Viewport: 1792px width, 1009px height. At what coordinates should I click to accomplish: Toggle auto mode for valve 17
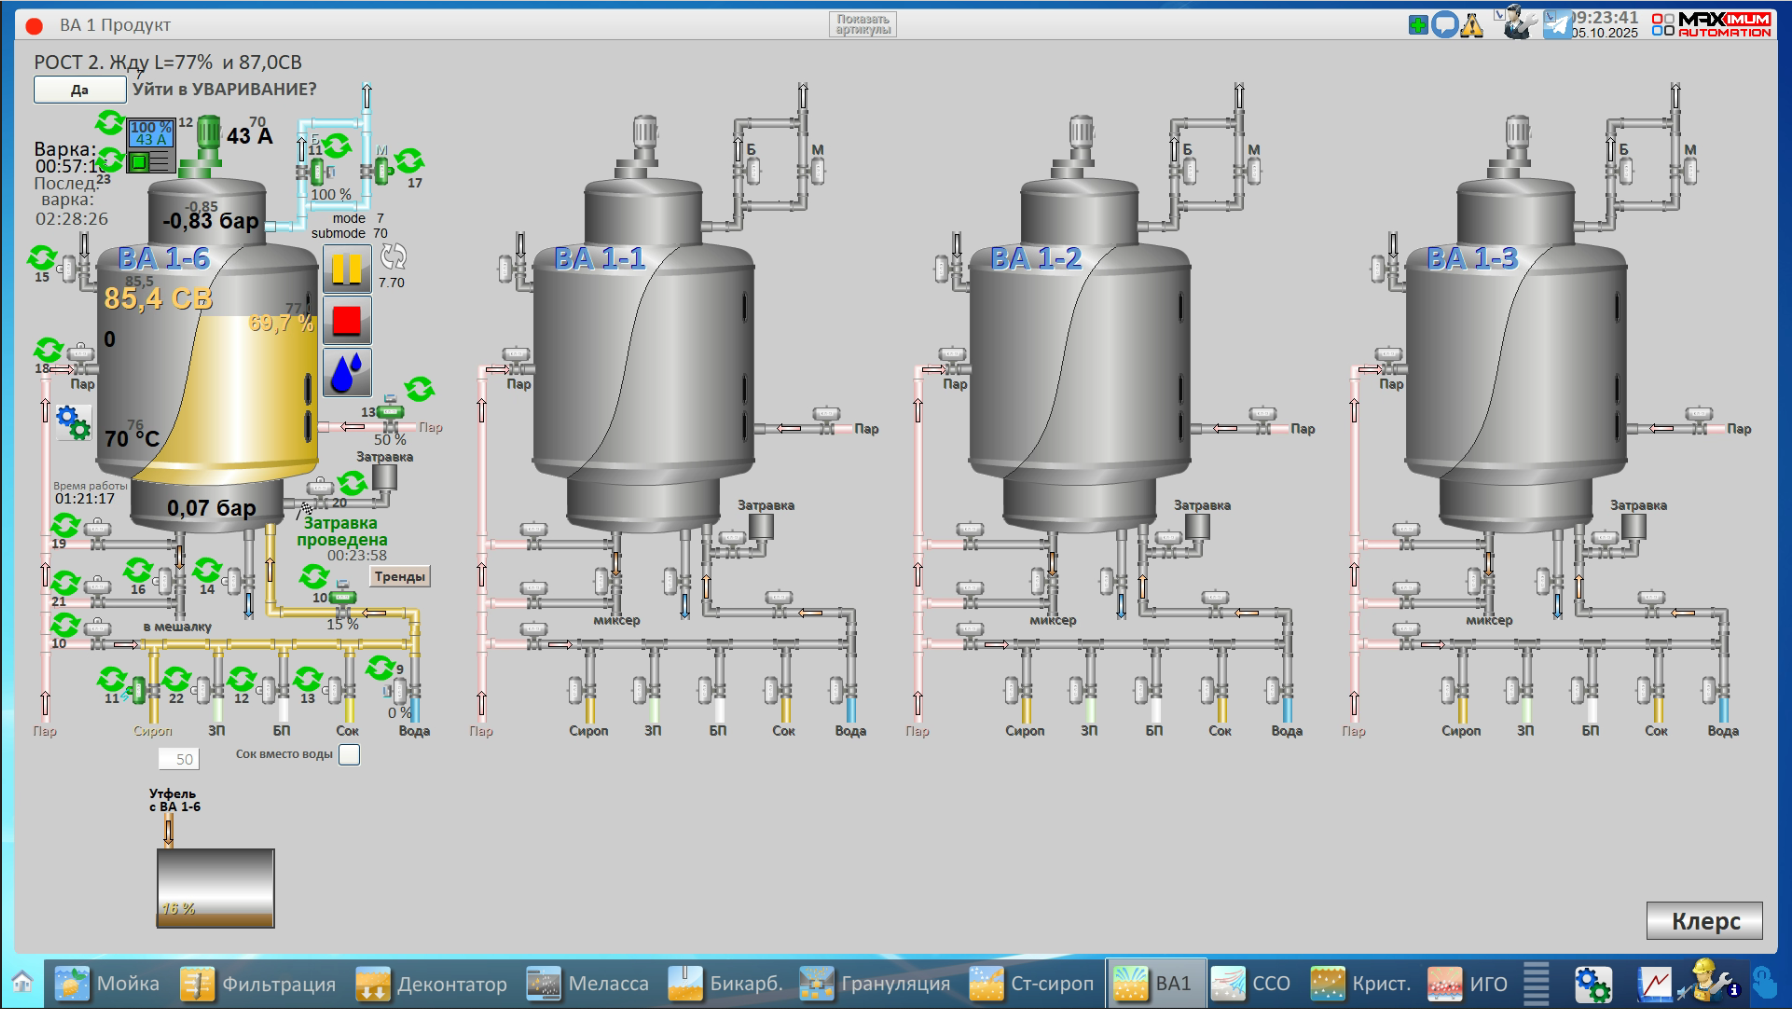coord(409,160)
